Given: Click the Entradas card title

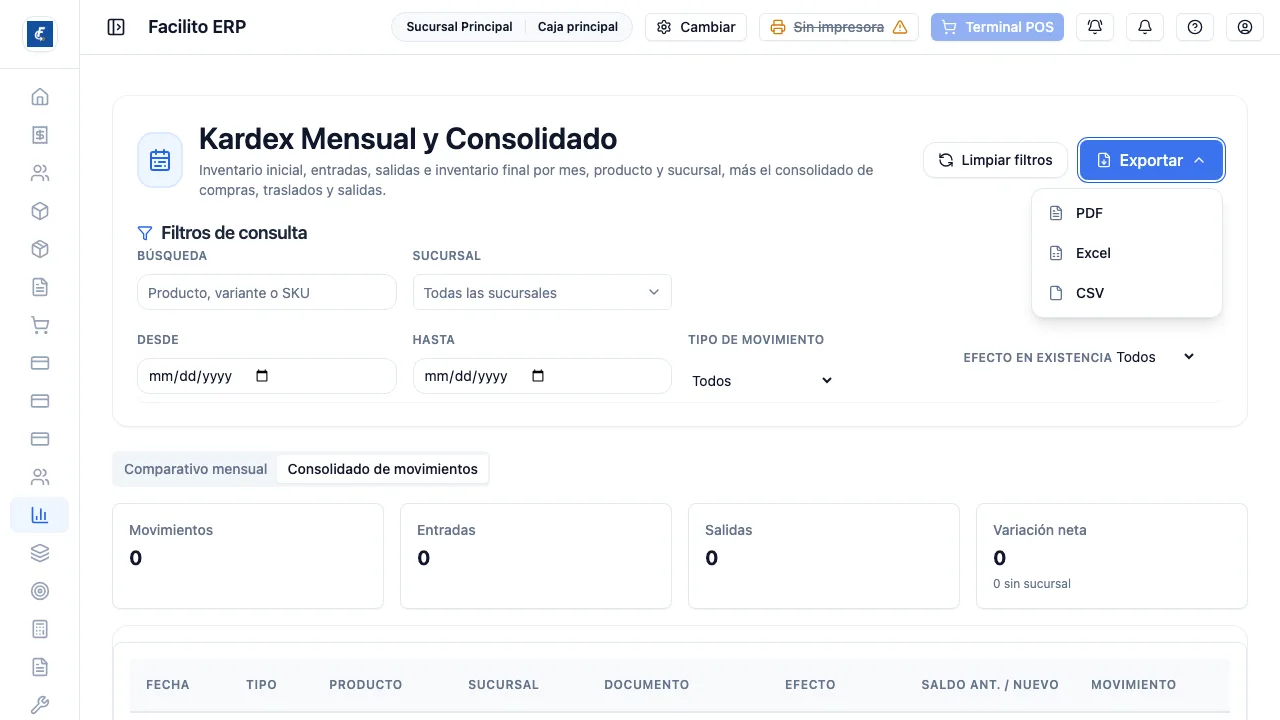Looking at the screenshot, I should pyautogui.click(x=446, y=530).
